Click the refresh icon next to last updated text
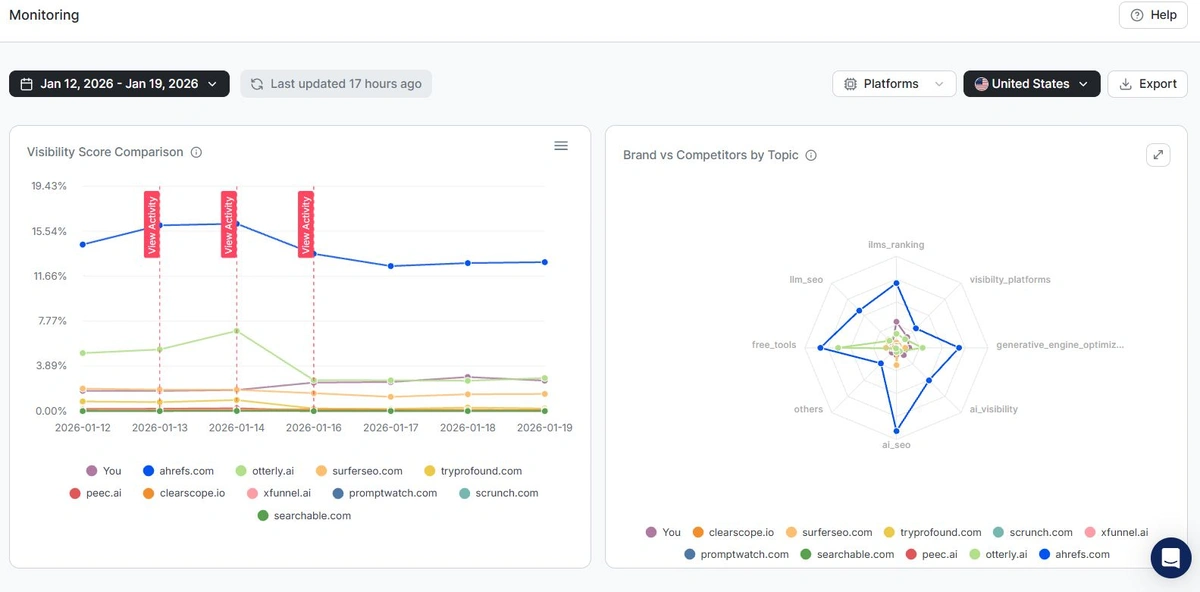Image resolution: width=1200 pixels, height=592 pixels. (258, 83)
